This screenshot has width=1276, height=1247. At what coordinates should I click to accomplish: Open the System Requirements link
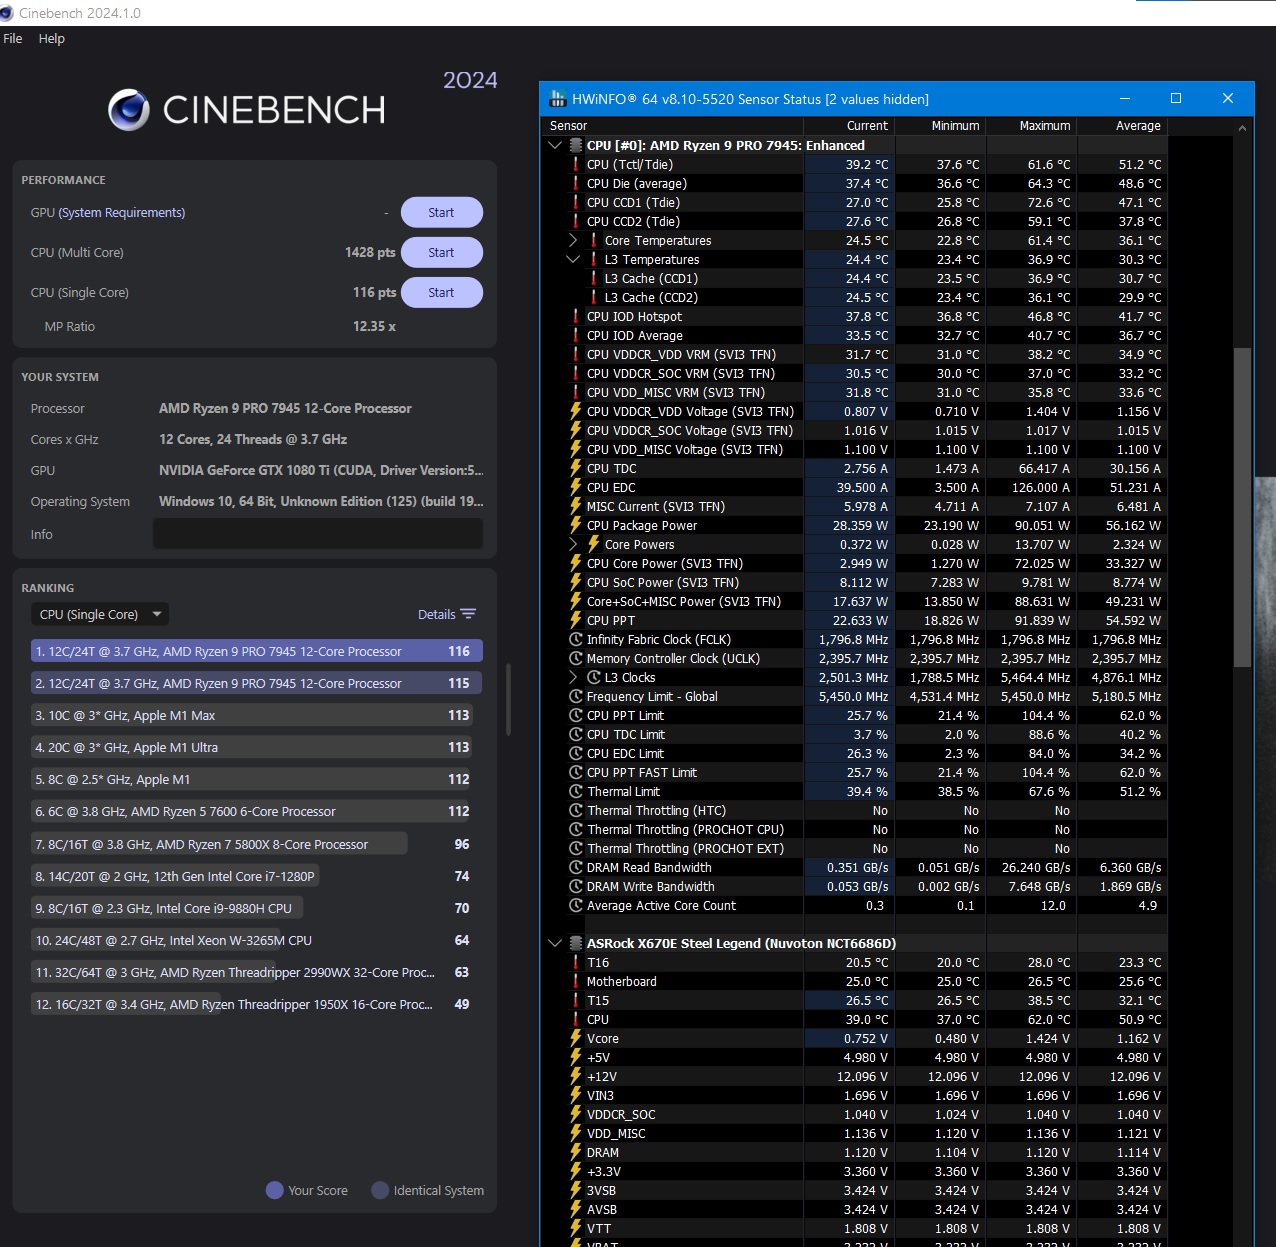coord(122,213)
